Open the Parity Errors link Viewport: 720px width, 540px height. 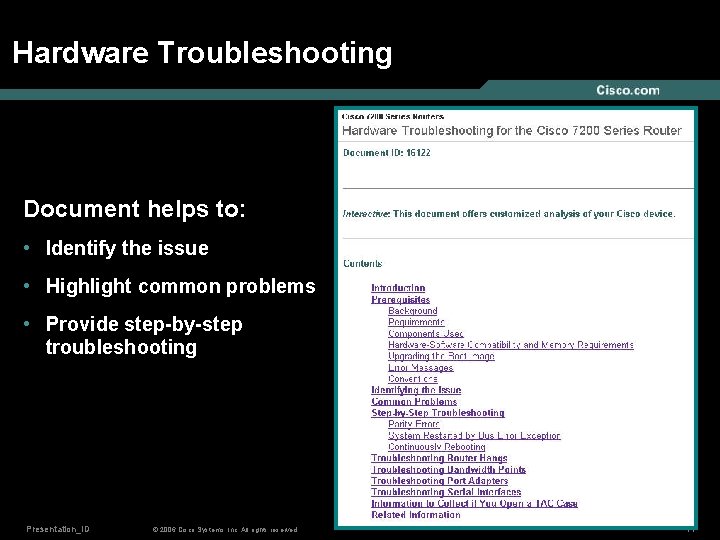(413, 424)
